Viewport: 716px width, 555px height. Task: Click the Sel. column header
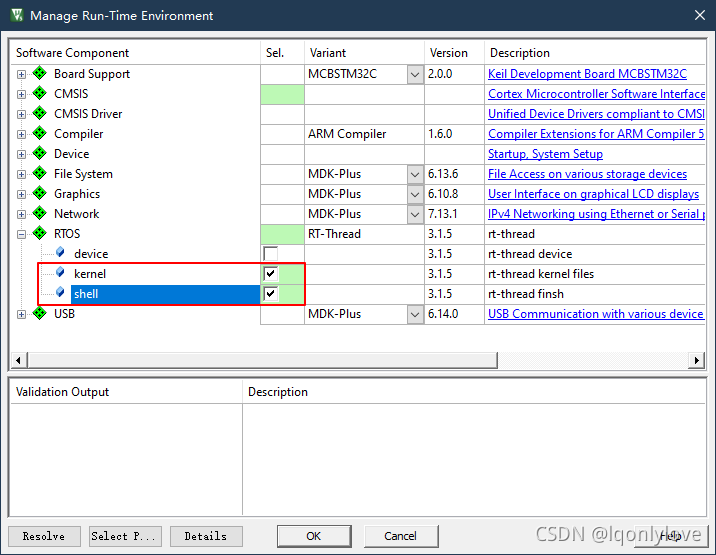[282, 53]
